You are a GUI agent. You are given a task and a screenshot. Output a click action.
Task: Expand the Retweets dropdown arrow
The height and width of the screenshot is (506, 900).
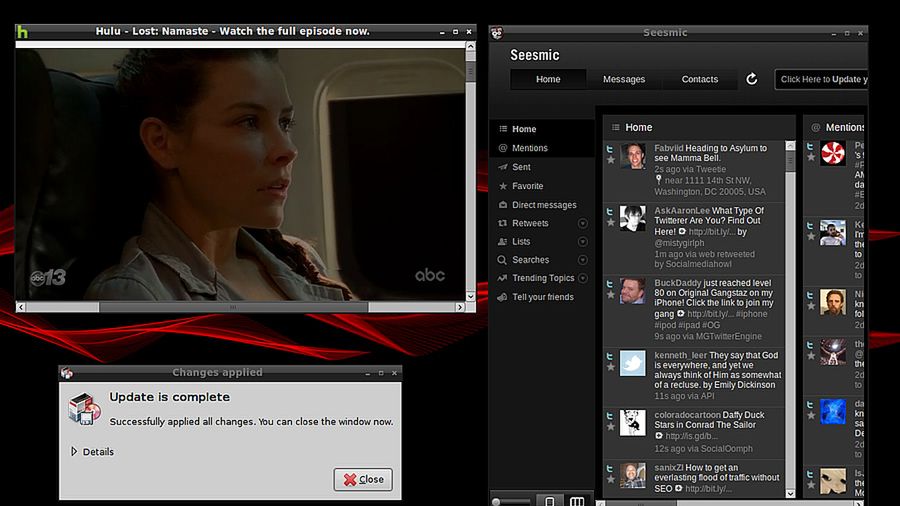[x=583, y=223]
